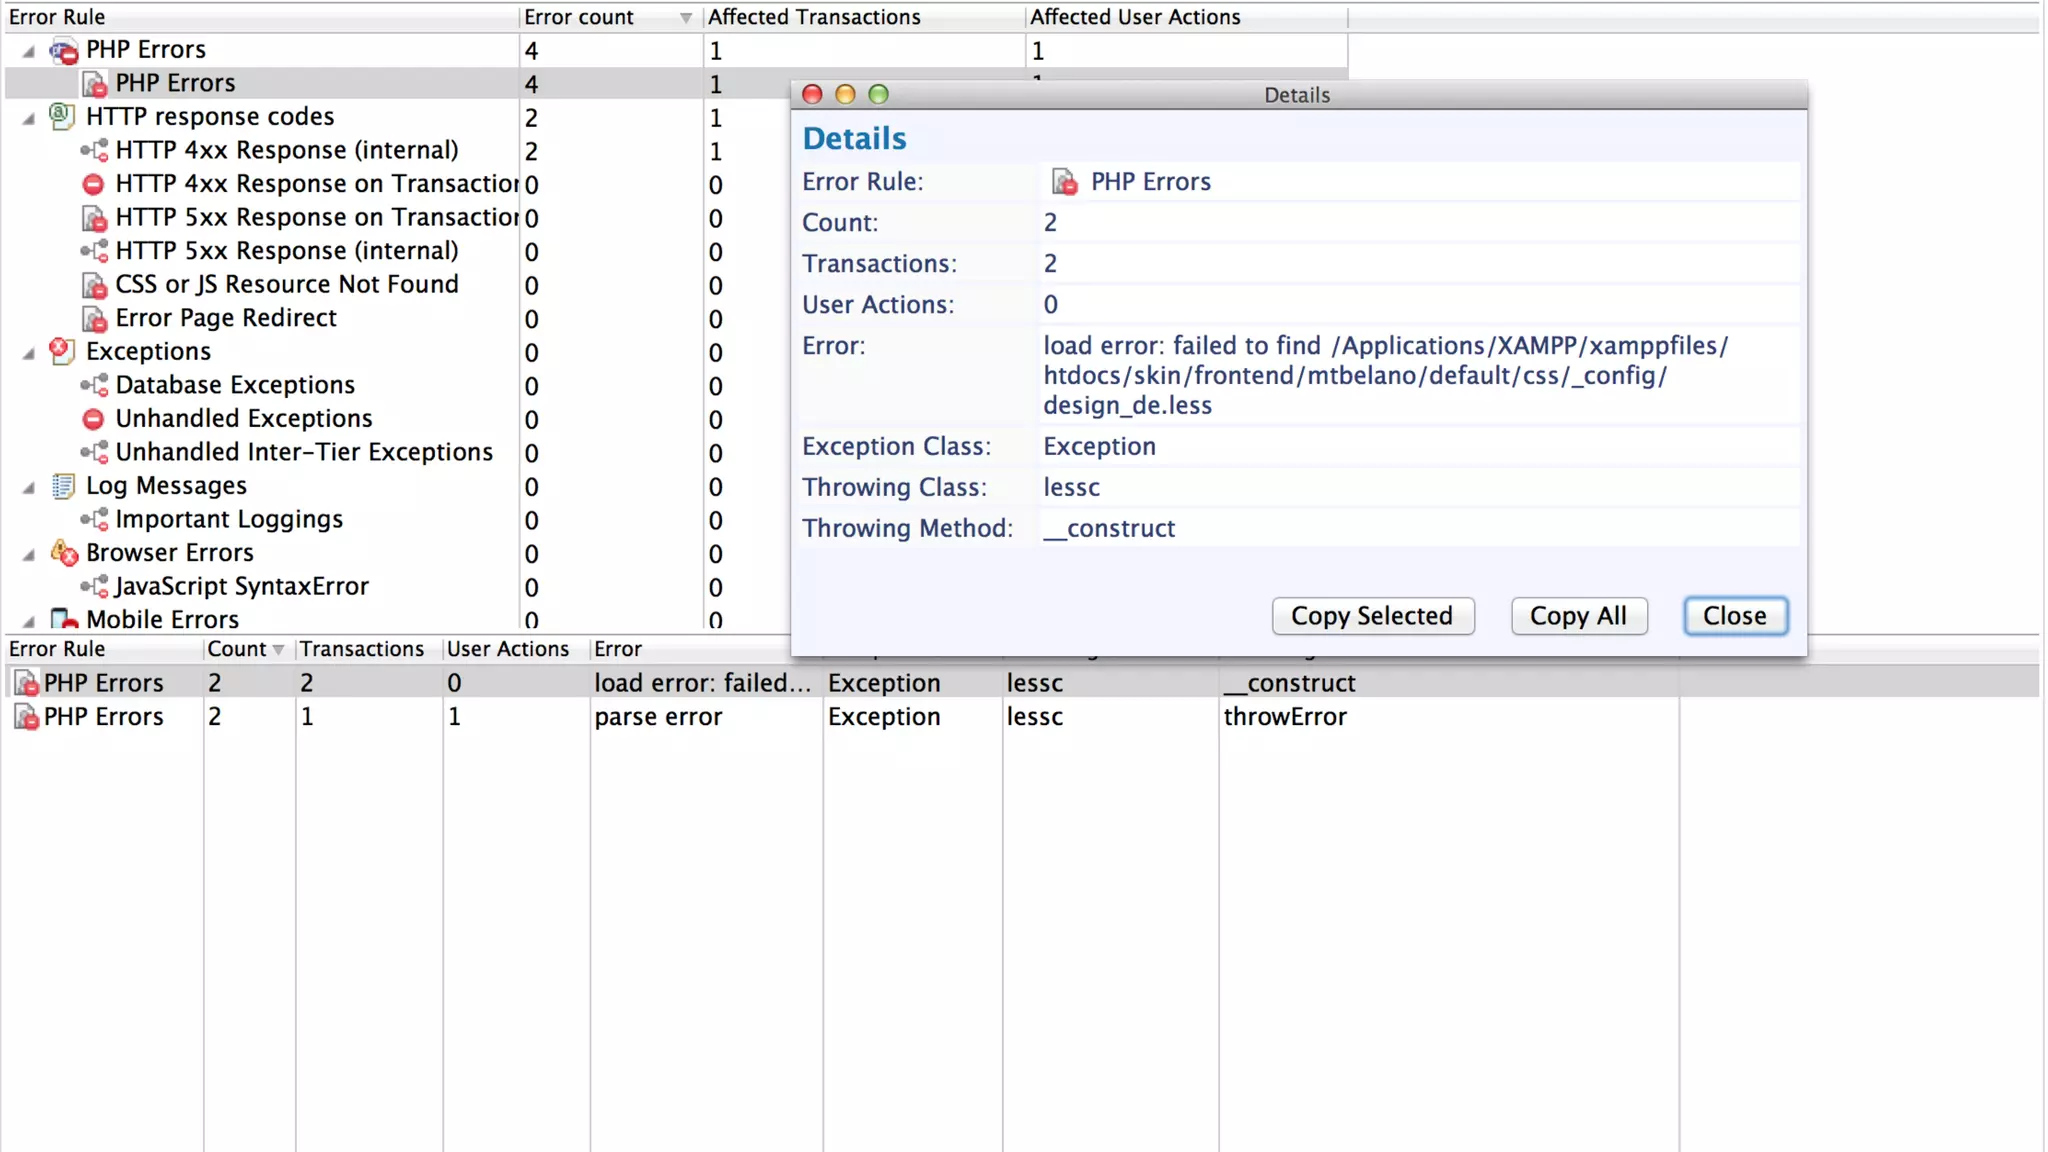Click the PHP Errors icon in Details dialog
2048x1152 pixels.
pyautogui.click(x=1064, y=182)
